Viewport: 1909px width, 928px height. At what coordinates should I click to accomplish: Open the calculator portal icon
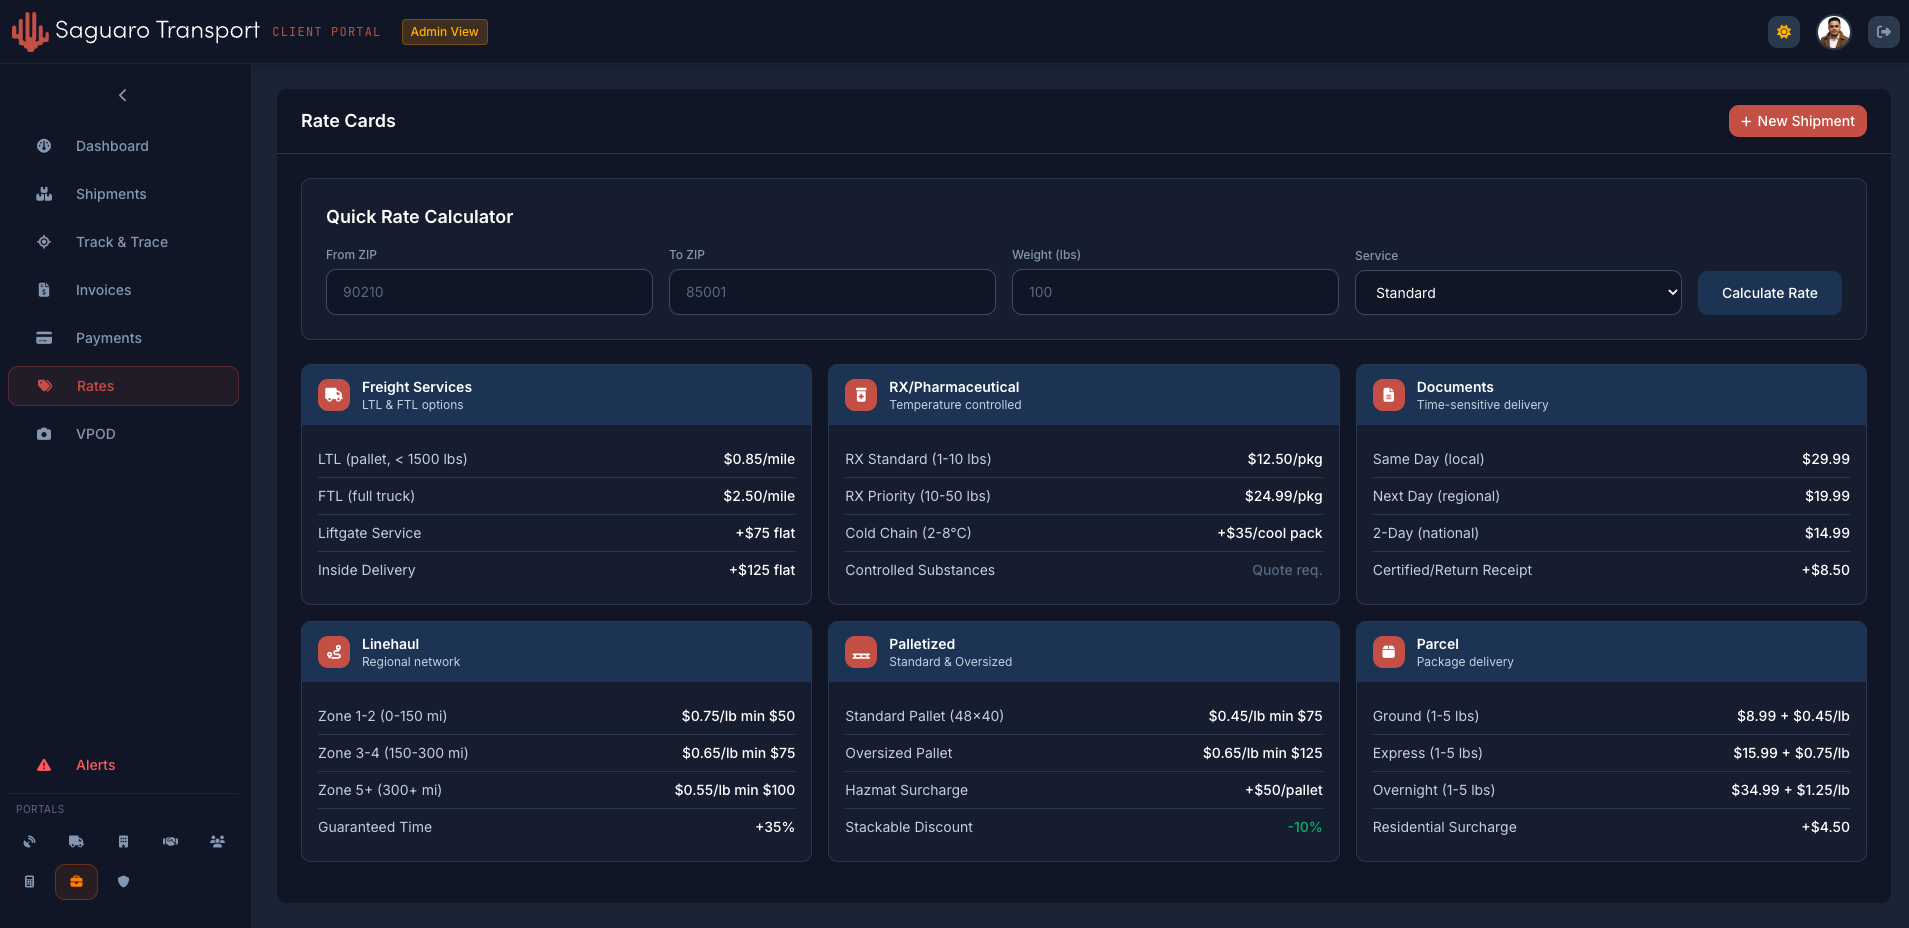(30, 882)
